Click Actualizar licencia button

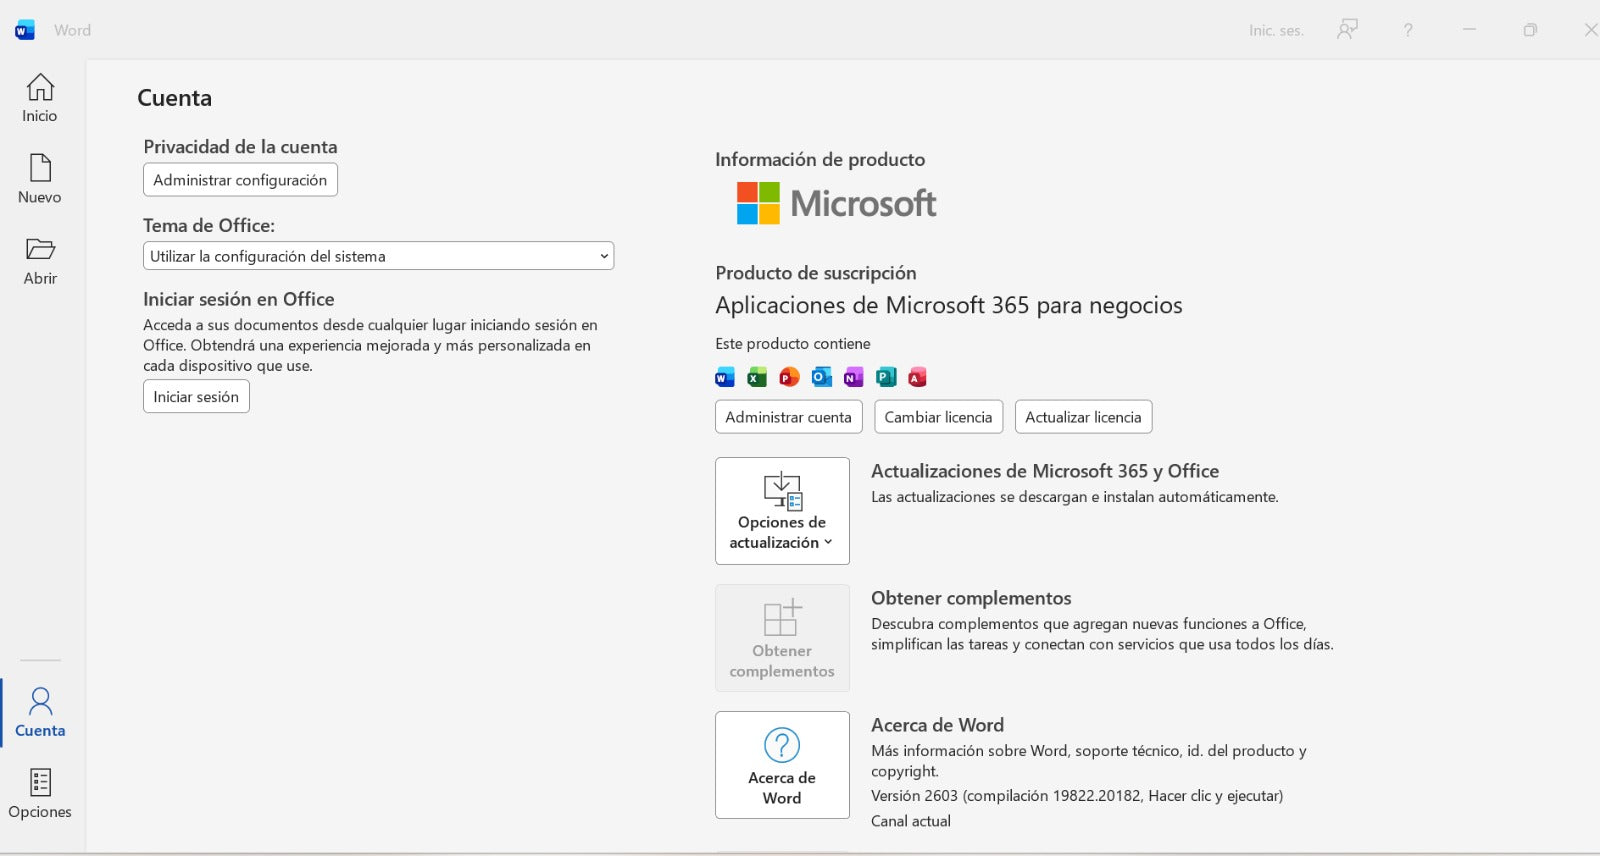[x=1083, y=417]
